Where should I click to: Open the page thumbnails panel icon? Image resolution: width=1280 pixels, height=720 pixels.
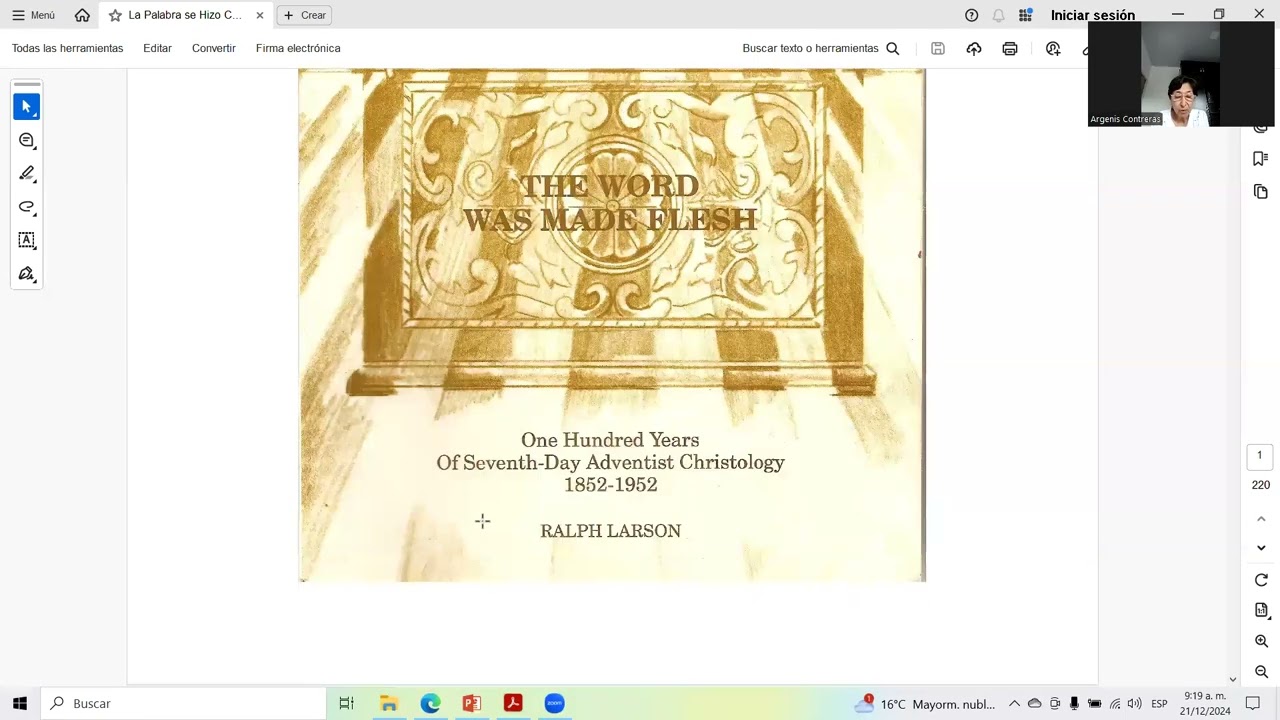pos(1260,191)
